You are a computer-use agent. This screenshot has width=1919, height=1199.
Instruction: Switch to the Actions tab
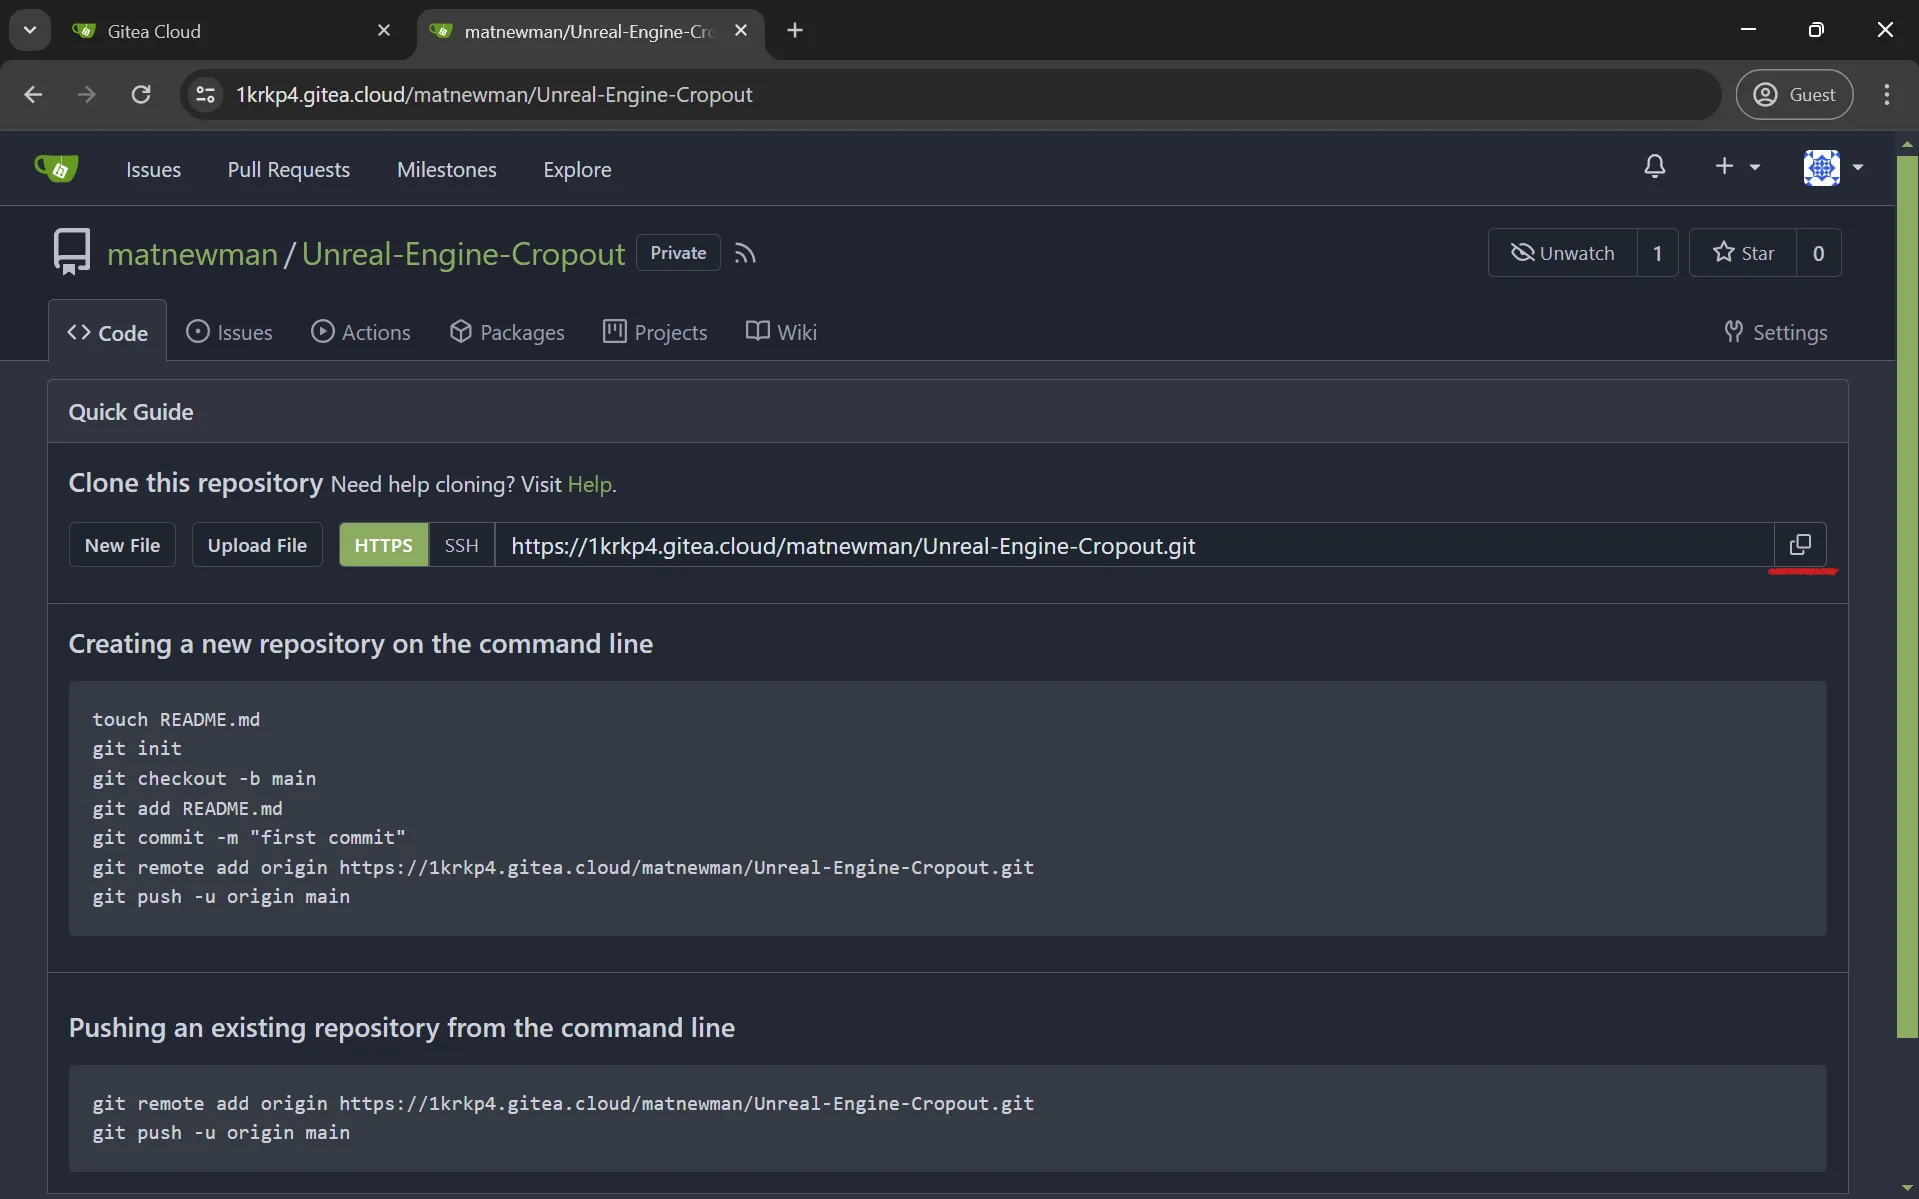tap(361, 332)
